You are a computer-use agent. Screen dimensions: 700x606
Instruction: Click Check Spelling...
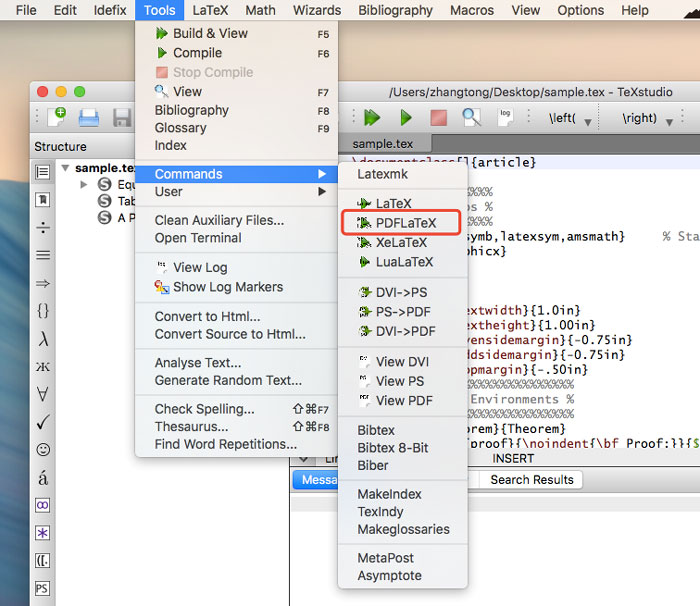237,409
